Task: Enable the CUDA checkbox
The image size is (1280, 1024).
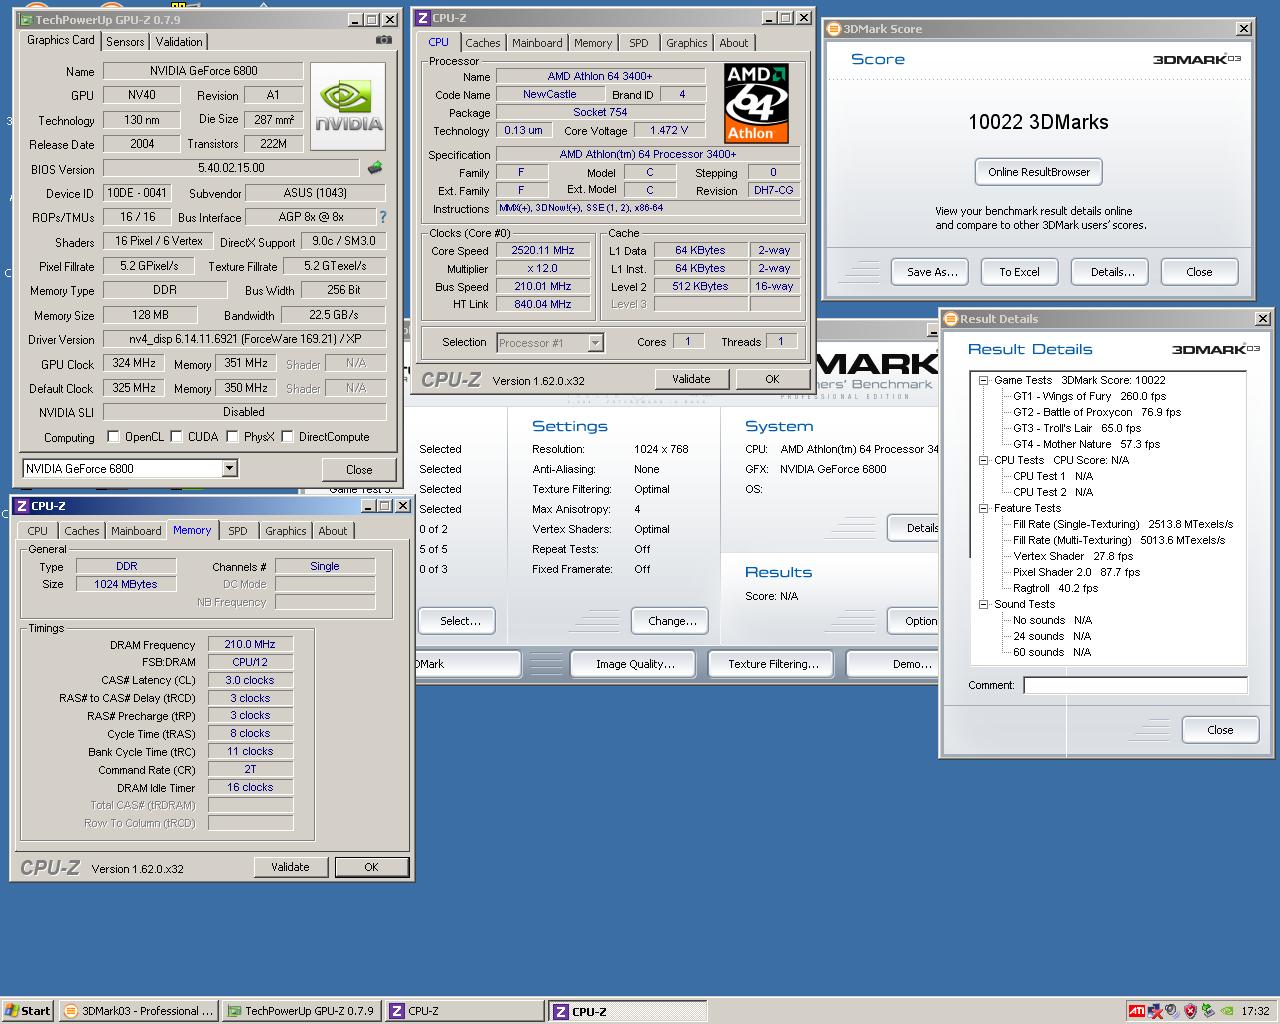Action: (x=176, y=437)
